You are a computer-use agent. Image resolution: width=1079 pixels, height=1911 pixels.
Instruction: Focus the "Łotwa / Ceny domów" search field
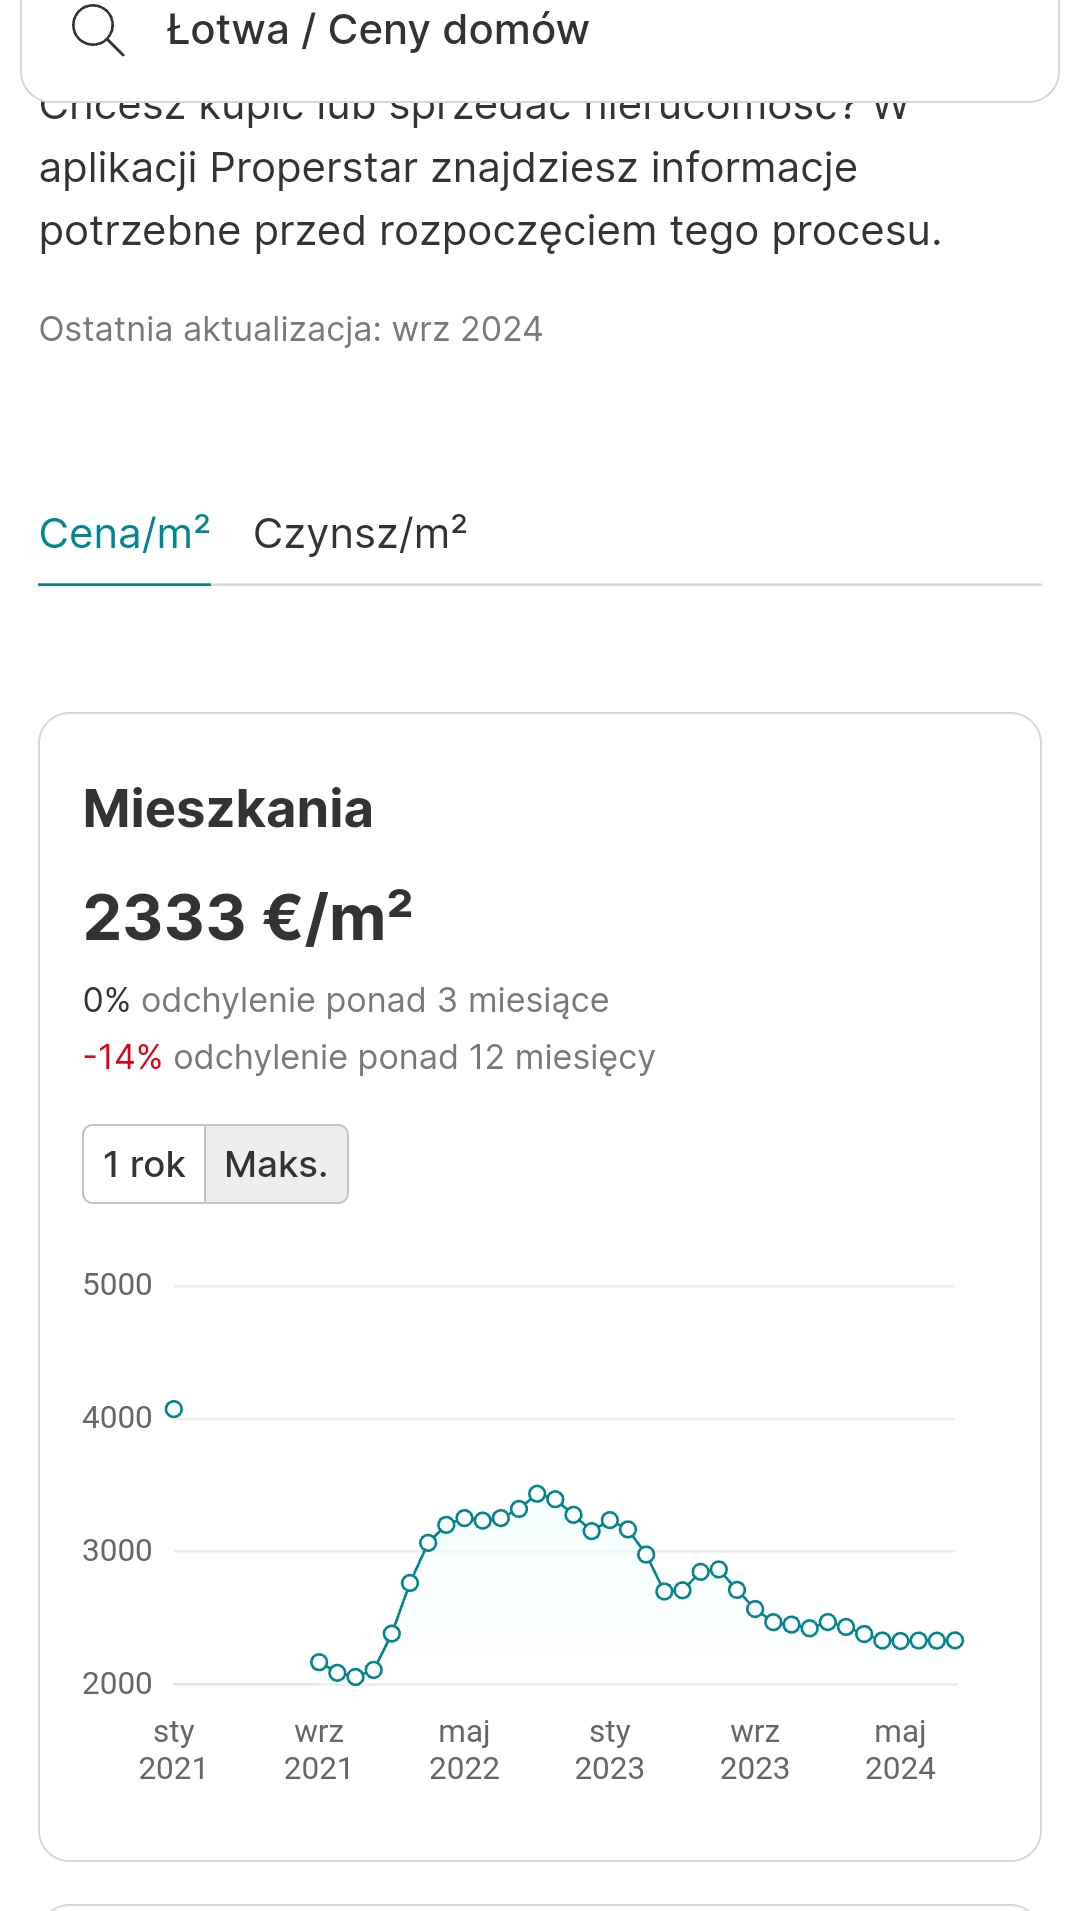coord(540,31)
